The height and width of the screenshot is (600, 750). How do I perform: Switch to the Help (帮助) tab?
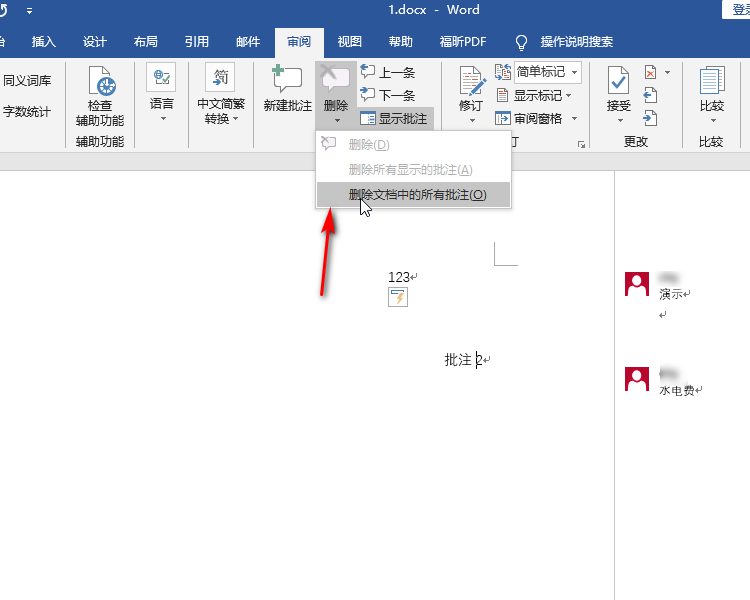(401, 42)
